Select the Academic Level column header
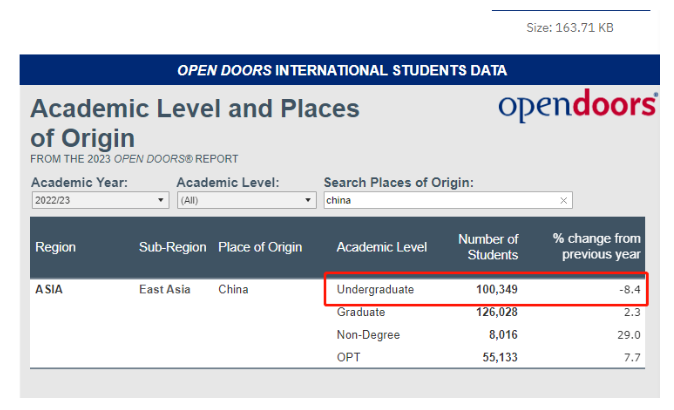 coord(382,247)
